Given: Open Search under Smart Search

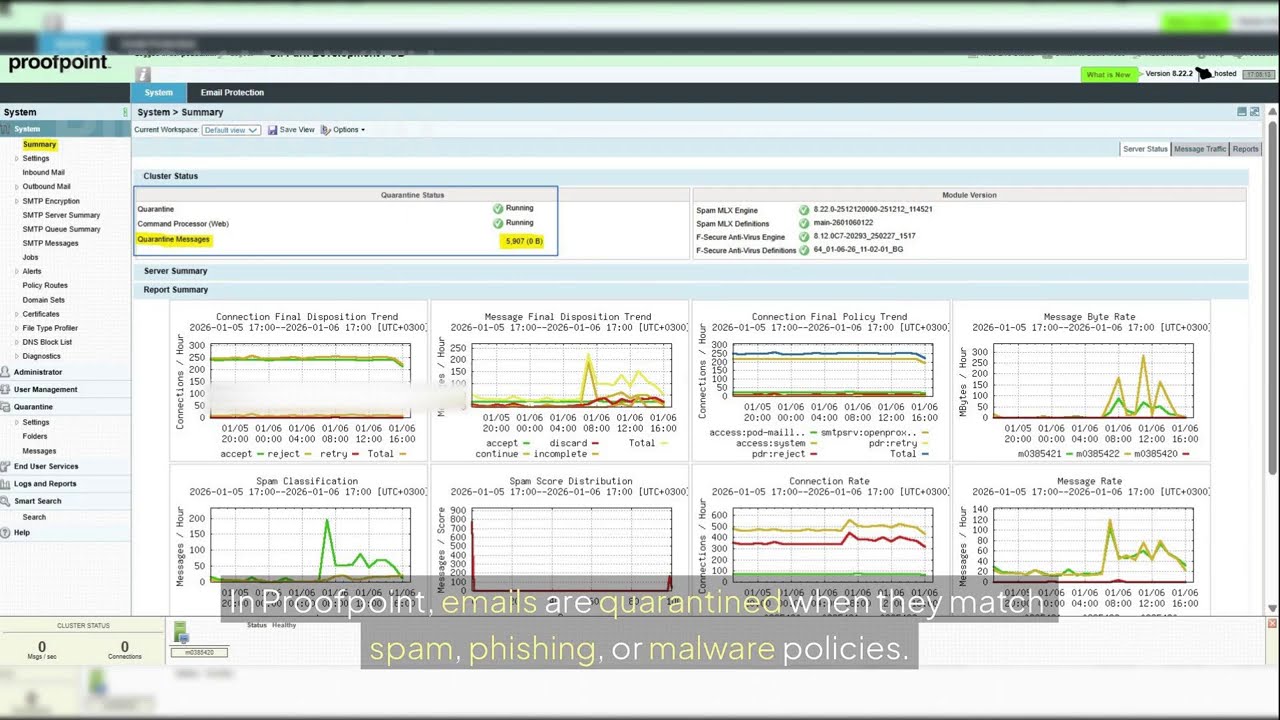Looking at the screenshot, I should point(34,517).
